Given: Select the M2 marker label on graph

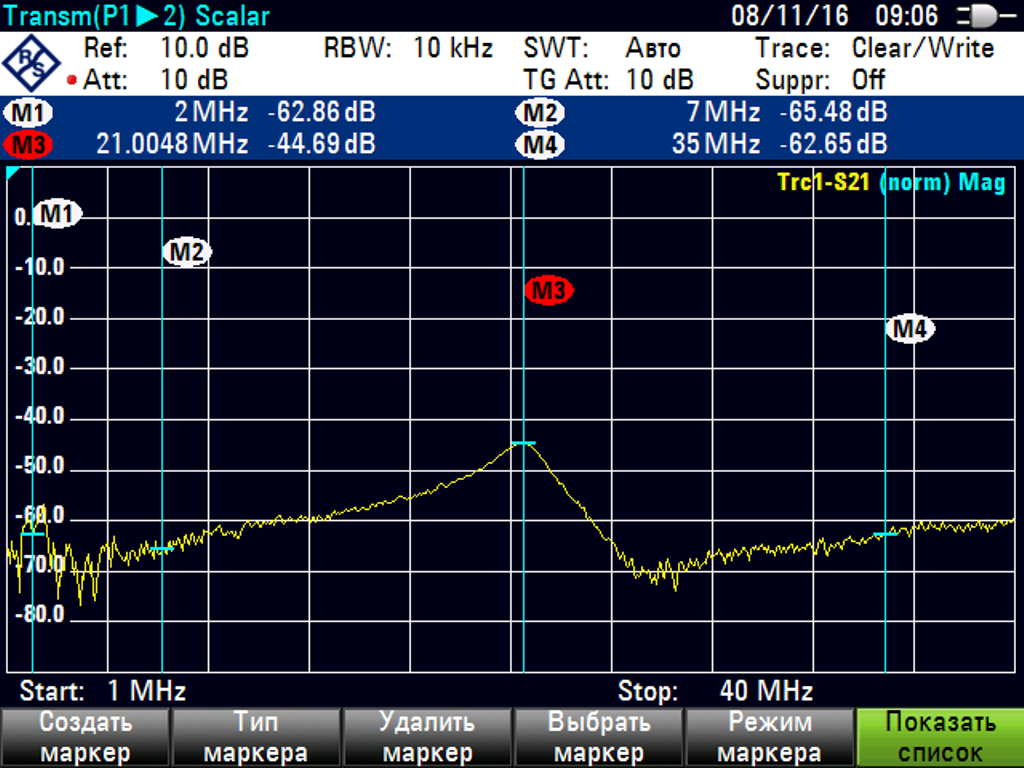Looking at the screenshot, I should pos(187,253).
